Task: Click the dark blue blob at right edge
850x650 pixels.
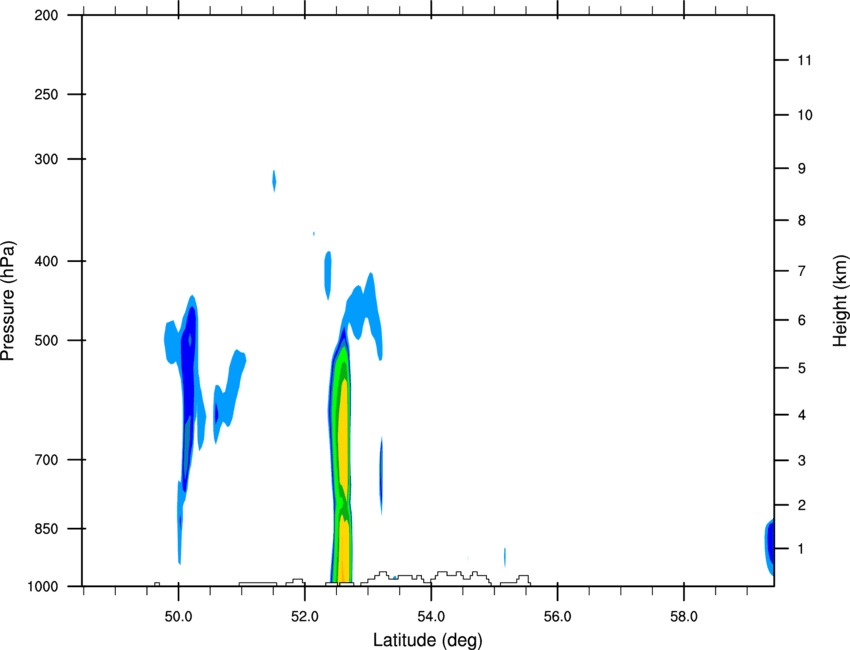Action: [770, 545]
